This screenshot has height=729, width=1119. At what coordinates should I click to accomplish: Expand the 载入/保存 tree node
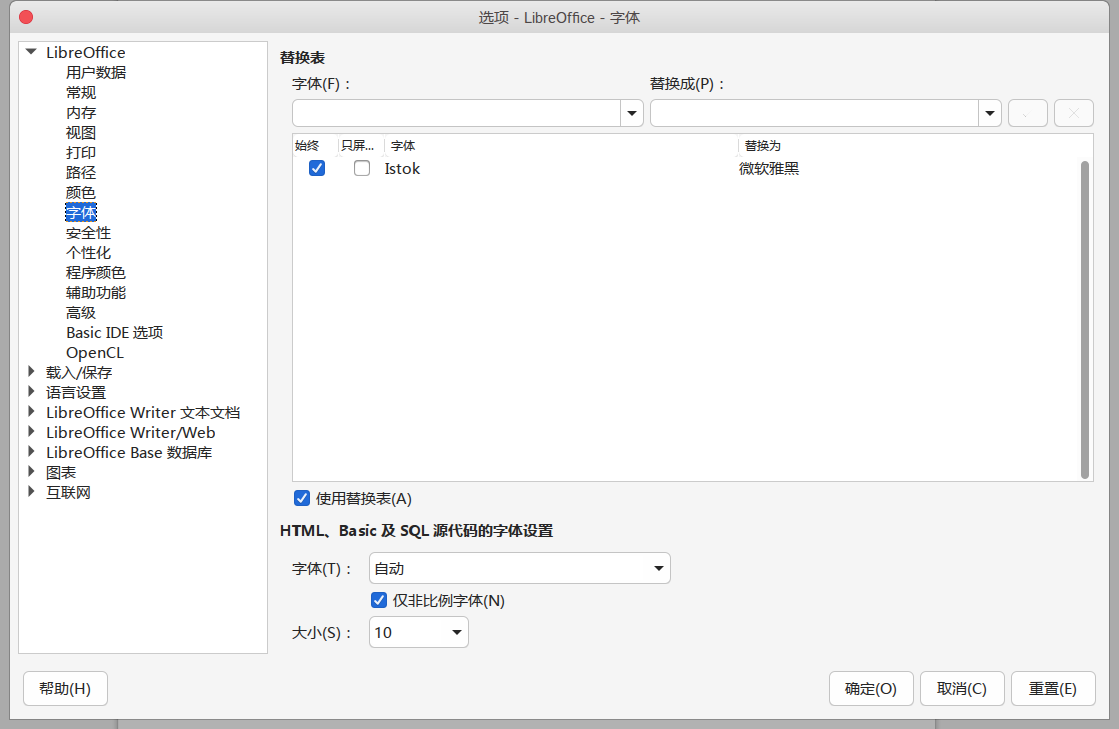(x=31, y=372)
